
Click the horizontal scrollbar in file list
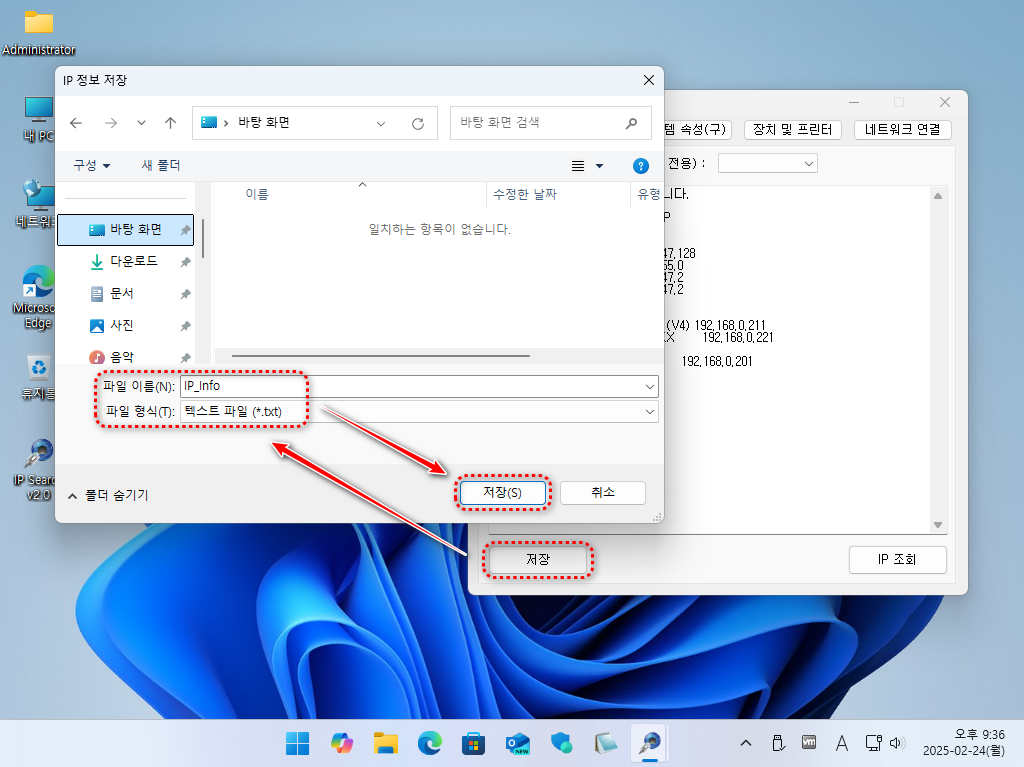[x=381, y=356]
